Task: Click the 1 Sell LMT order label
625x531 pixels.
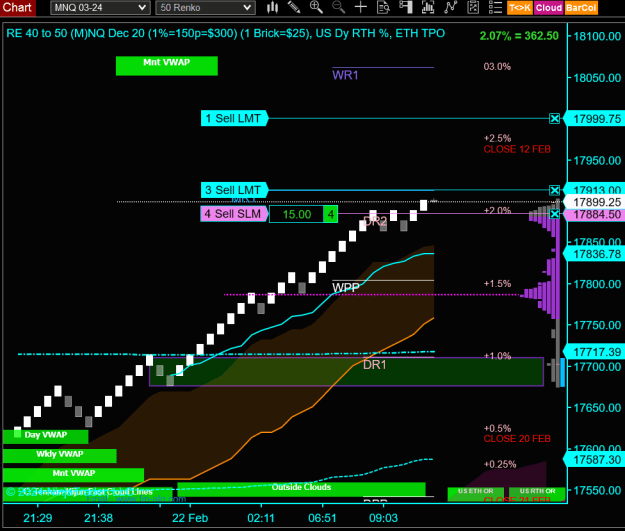Action: pyautogui.click(x=234, y=118)
